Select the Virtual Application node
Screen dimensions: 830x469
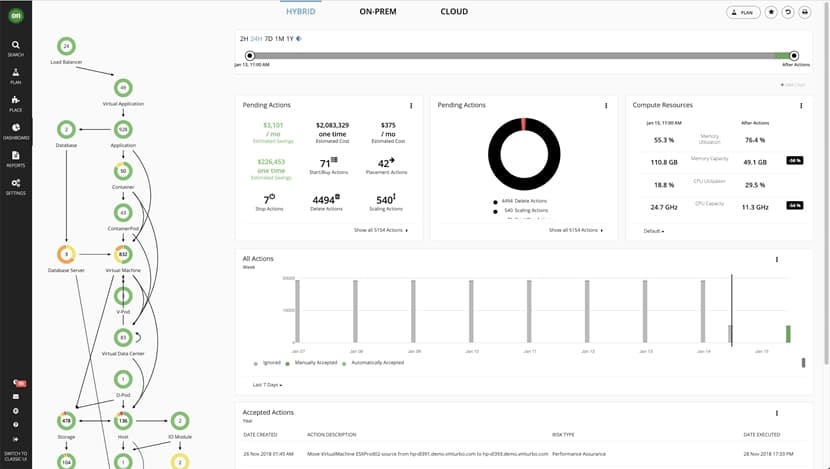(123, 88)
